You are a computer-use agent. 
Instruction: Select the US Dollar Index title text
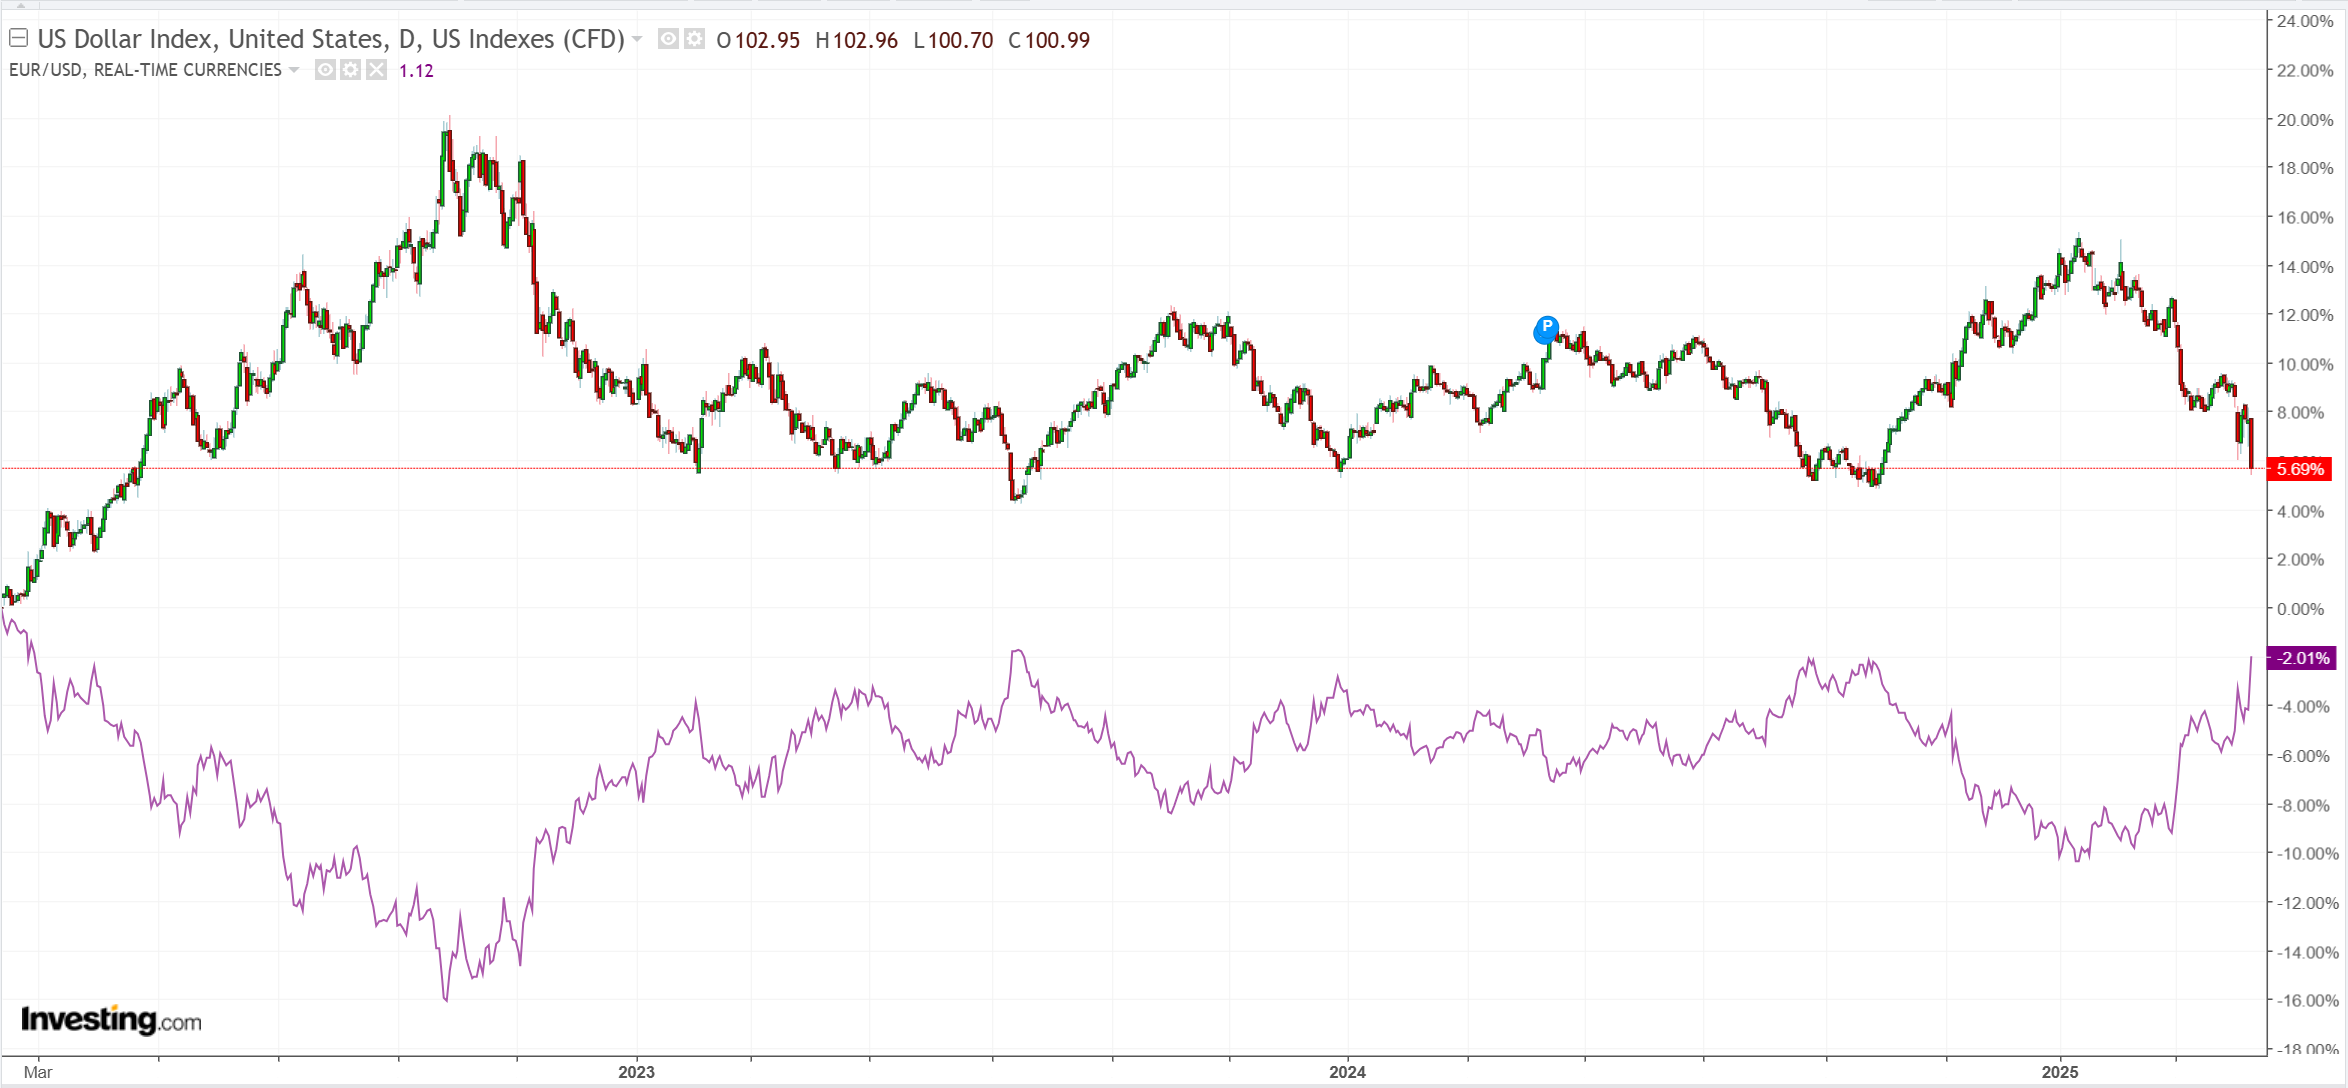pyautogui.click(x=330, y=39)
